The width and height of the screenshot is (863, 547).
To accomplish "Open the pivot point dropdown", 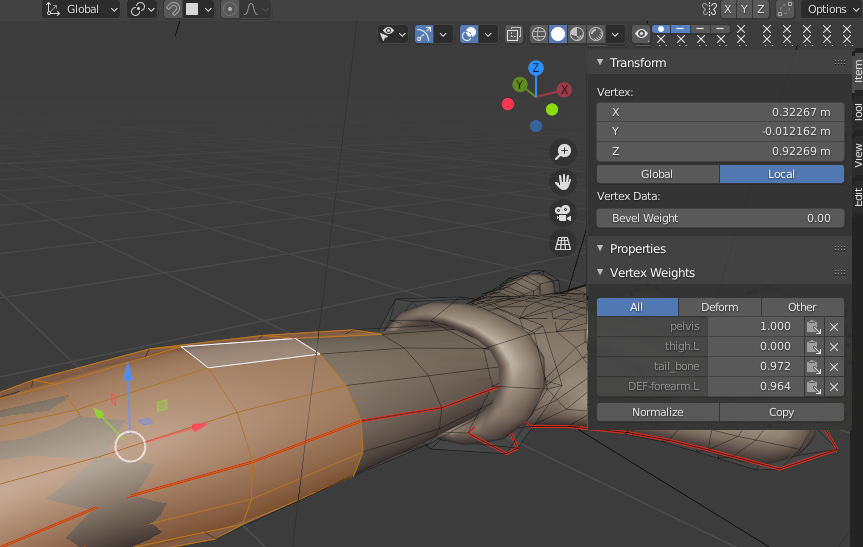I will (143, 9).
